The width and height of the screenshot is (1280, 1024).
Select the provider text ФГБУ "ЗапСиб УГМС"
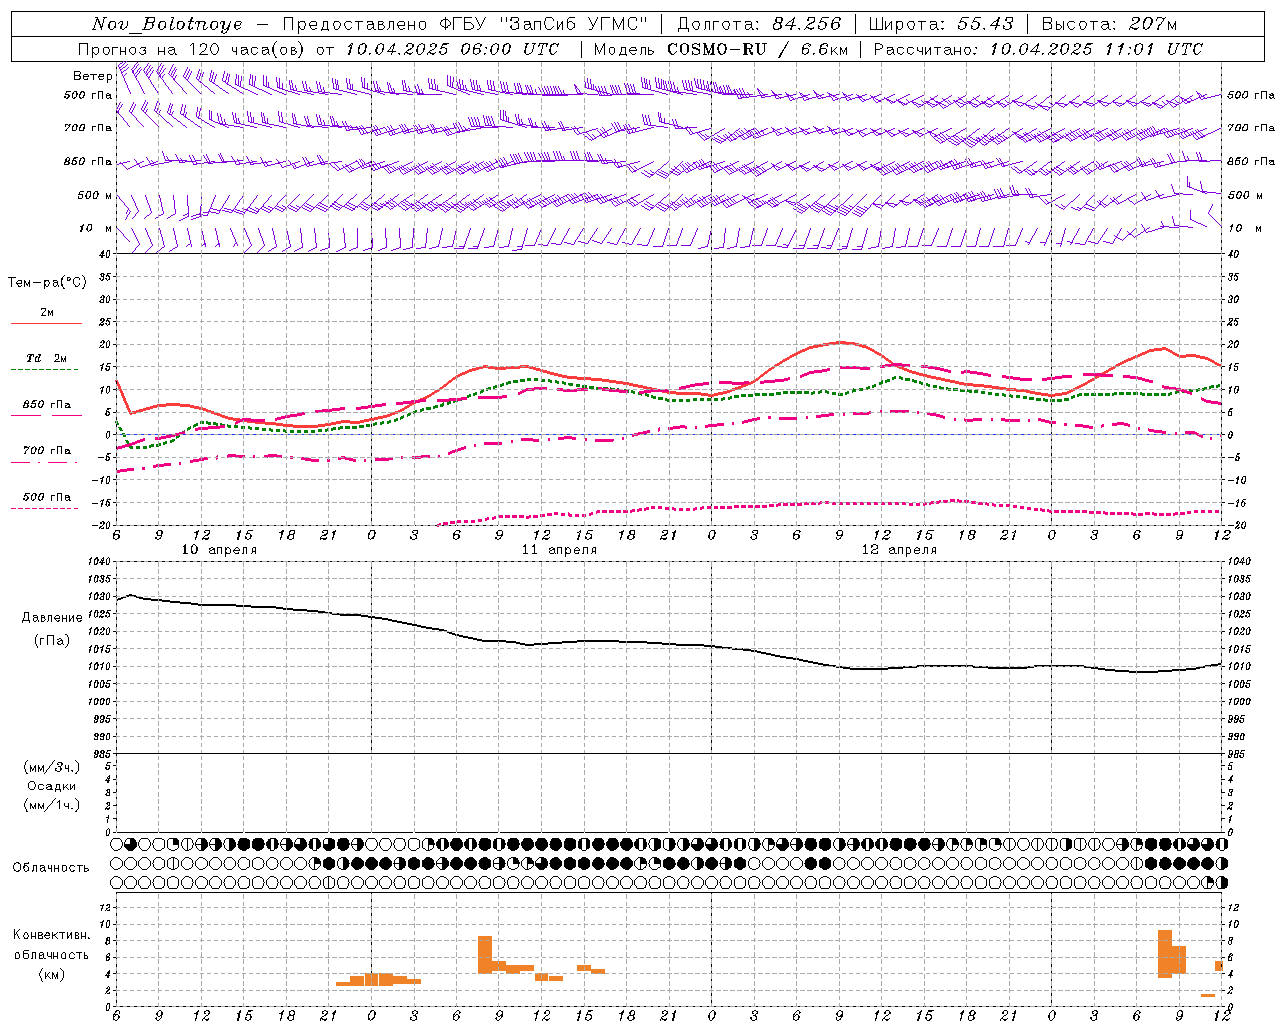tap(544, 24)
